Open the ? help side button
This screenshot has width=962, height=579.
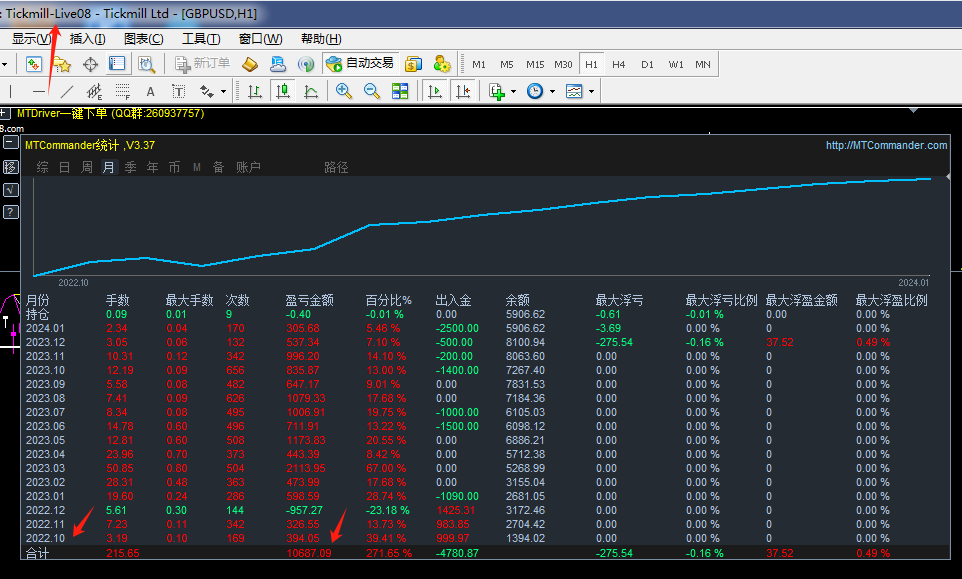pyautogui.click(x=10, y=212)
